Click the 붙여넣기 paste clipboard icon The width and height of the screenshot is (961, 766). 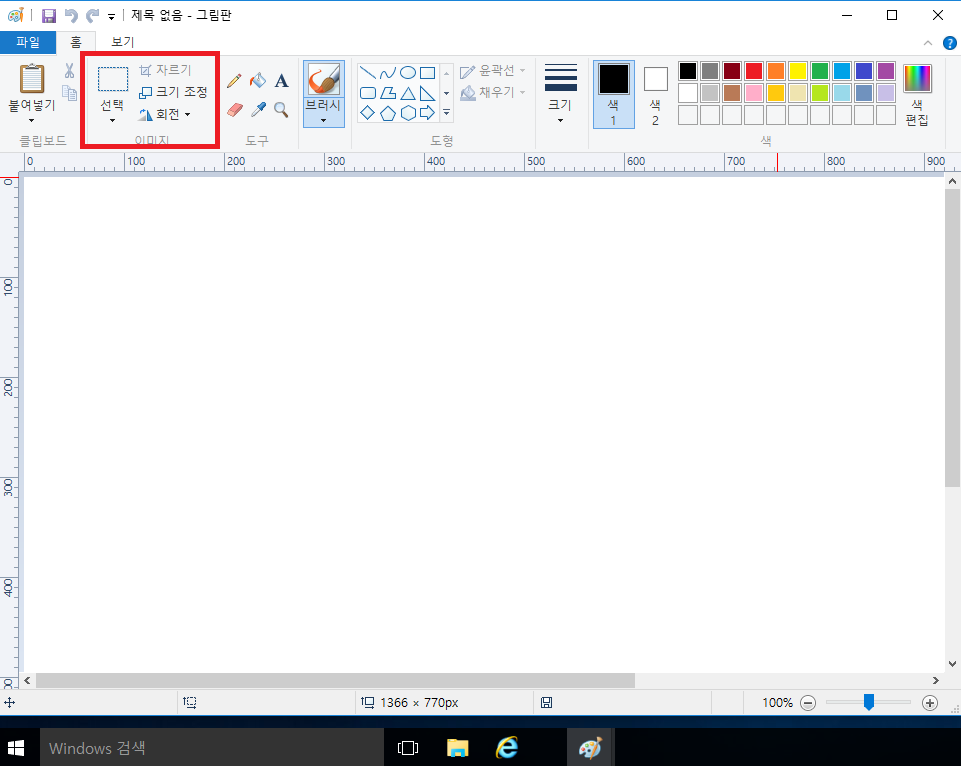(32, 78)
